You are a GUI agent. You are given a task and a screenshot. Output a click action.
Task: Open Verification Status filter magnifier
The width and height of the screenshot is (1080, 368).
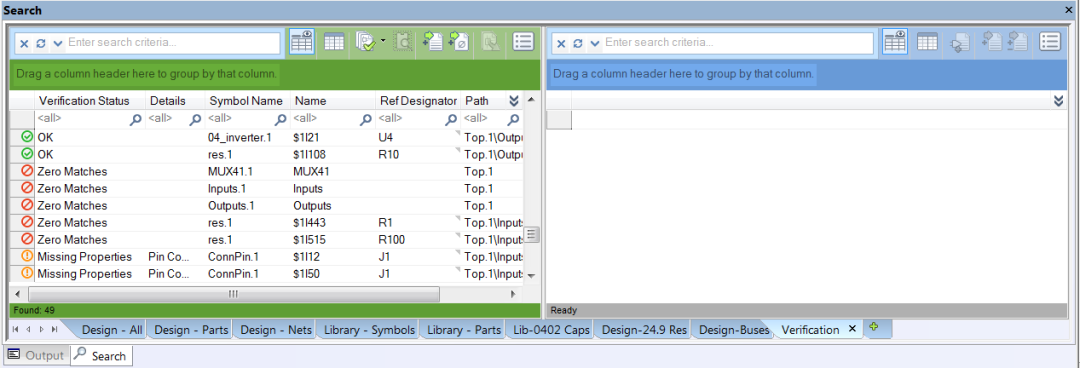[x=135, y=119]
